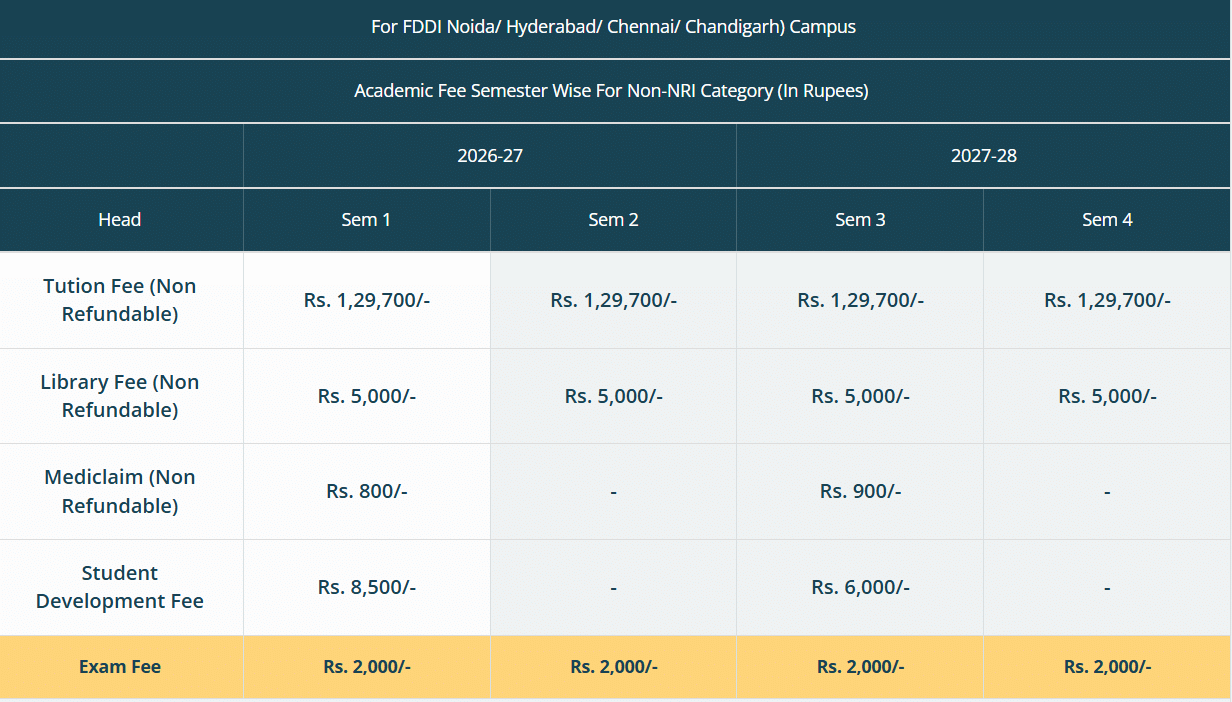
Task: Select the Exam Fee row label
Action: click(120, 667)
